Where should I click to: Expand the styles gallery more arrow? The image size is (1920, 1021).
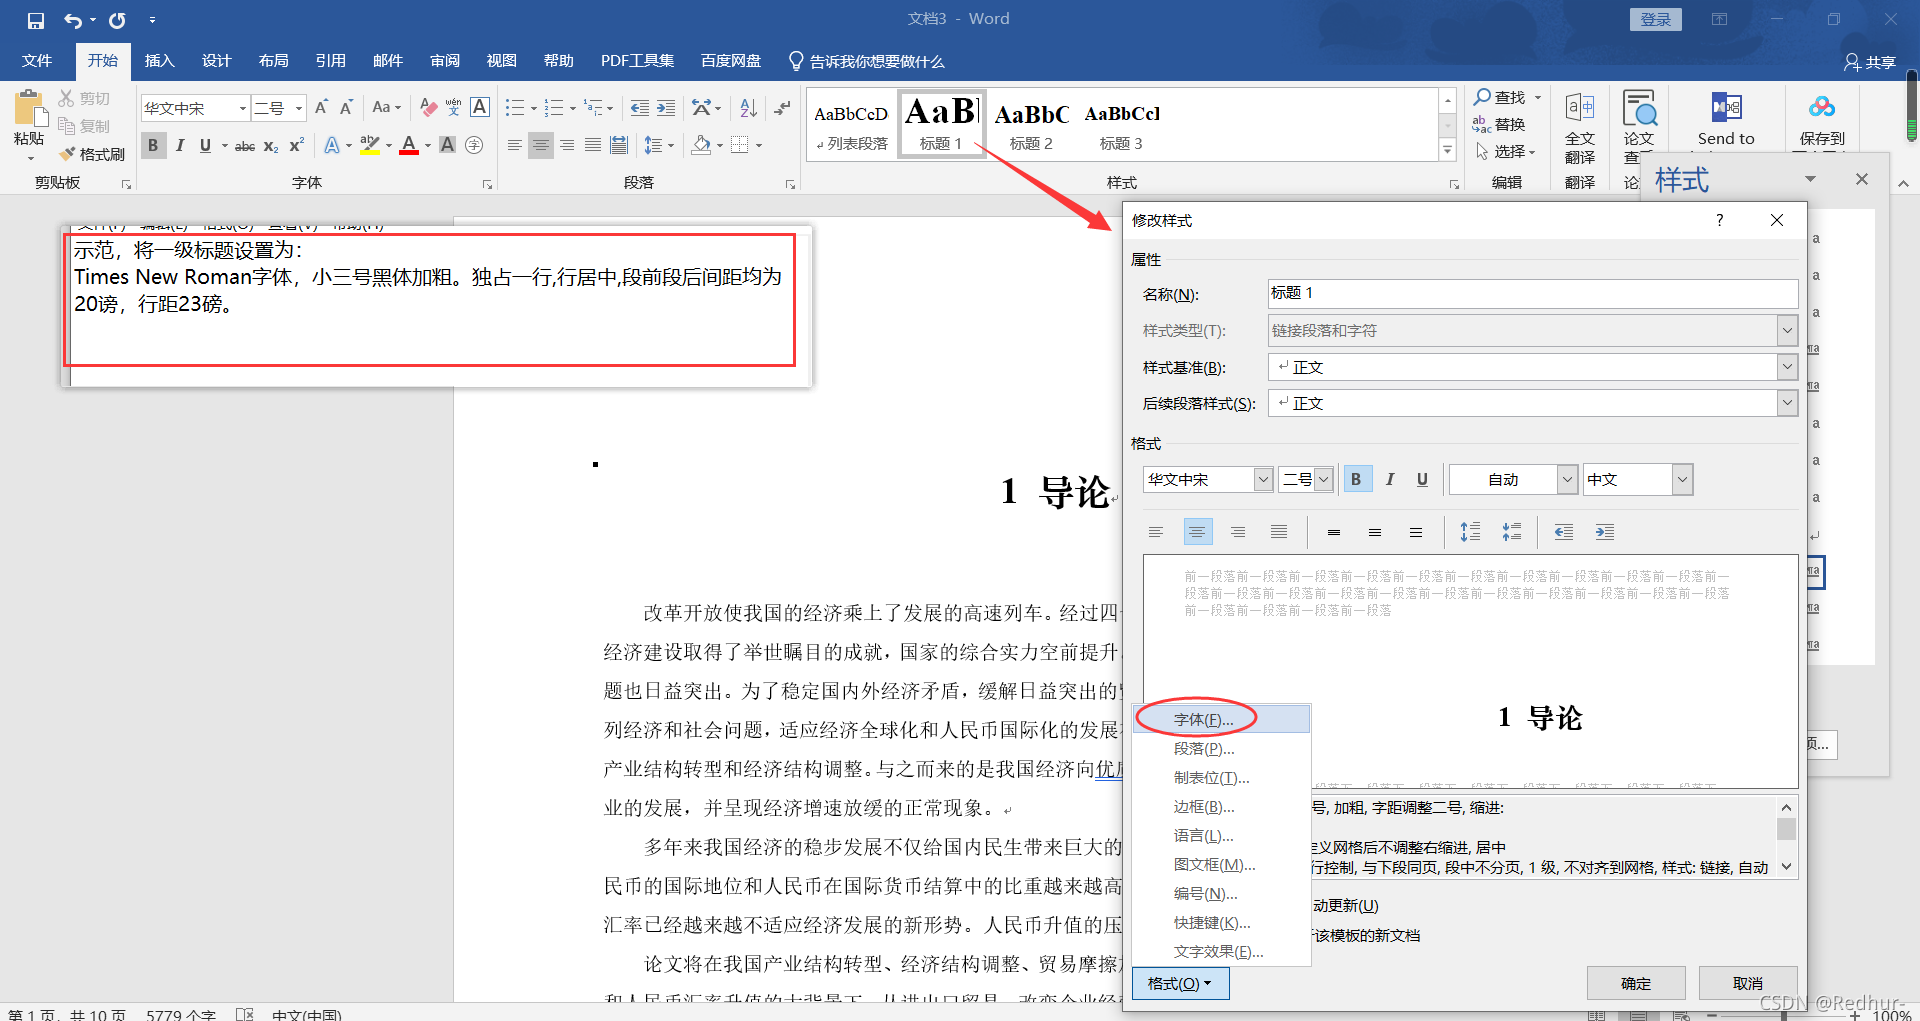coord(1447,150)
